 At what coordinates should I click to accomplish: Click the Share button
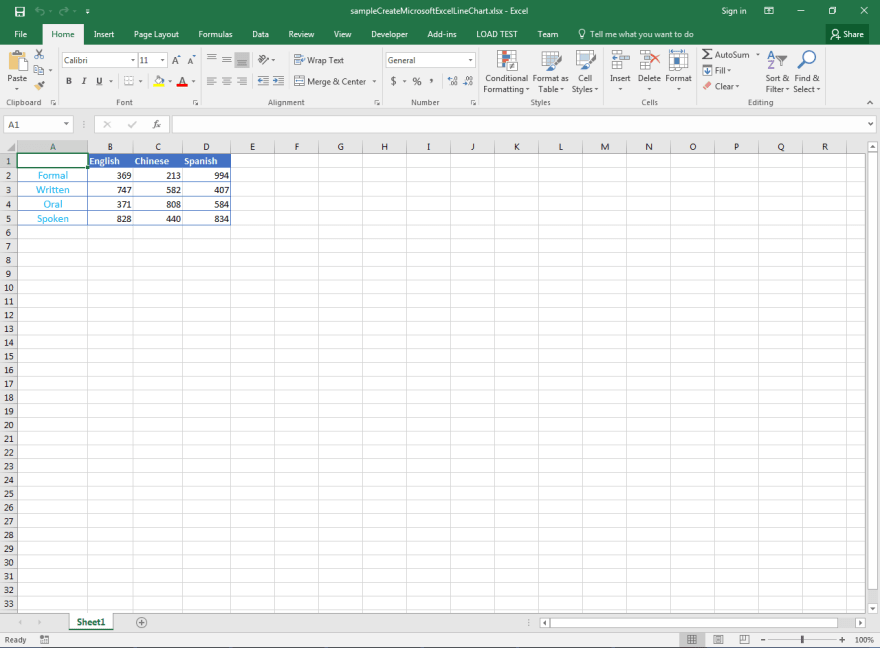pos(847,34)
